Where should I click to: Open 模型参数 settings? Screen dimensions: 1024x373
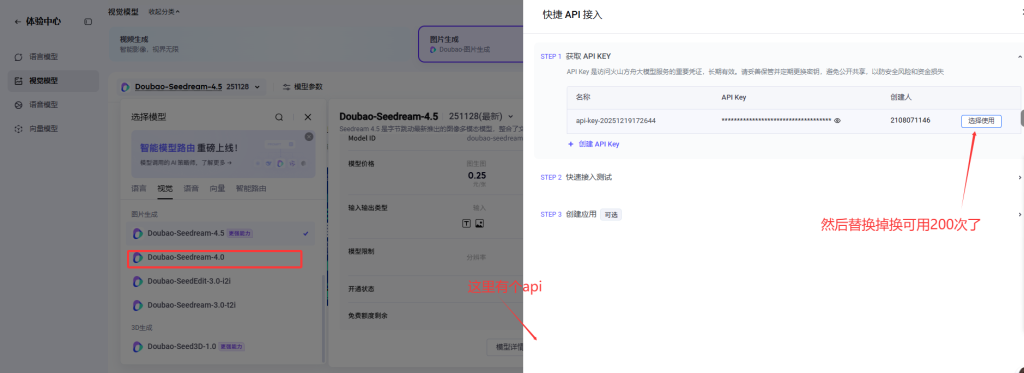click(x=302, y=86)
